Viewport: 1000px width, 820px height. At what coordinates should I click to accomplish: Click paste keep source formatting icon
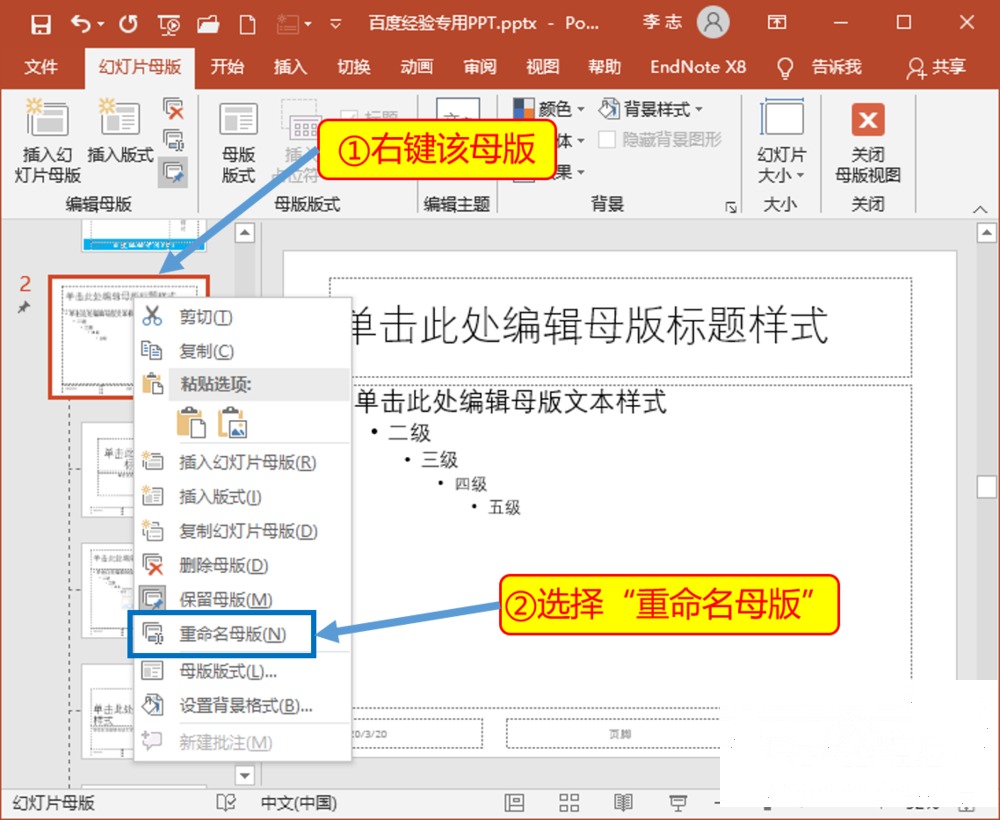click(x=191, y=421)
